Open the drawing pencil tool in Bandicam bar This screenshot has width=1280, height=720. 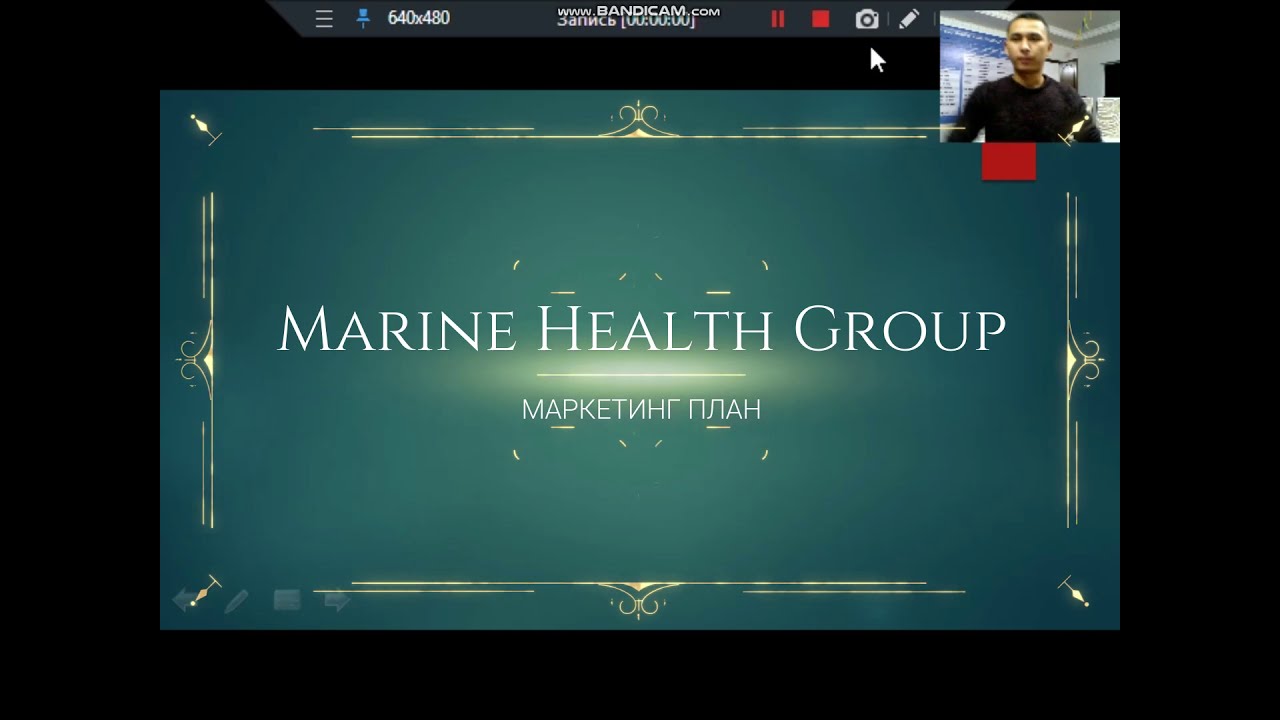[908, 19]
